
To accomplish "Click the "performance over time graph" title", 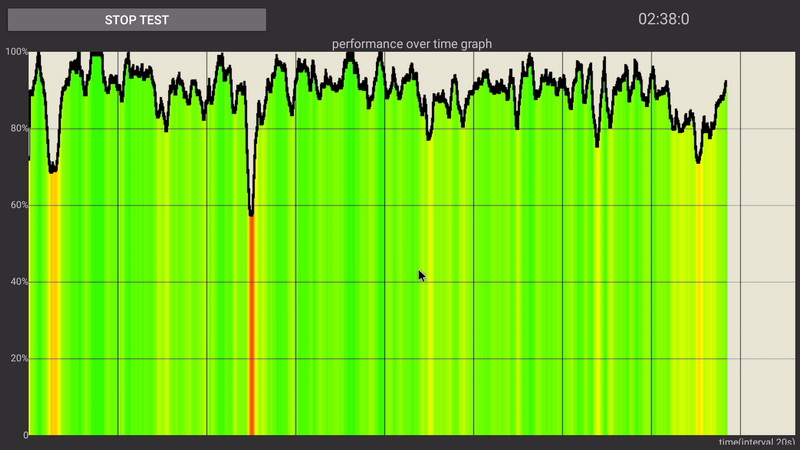I will [411, 44].
